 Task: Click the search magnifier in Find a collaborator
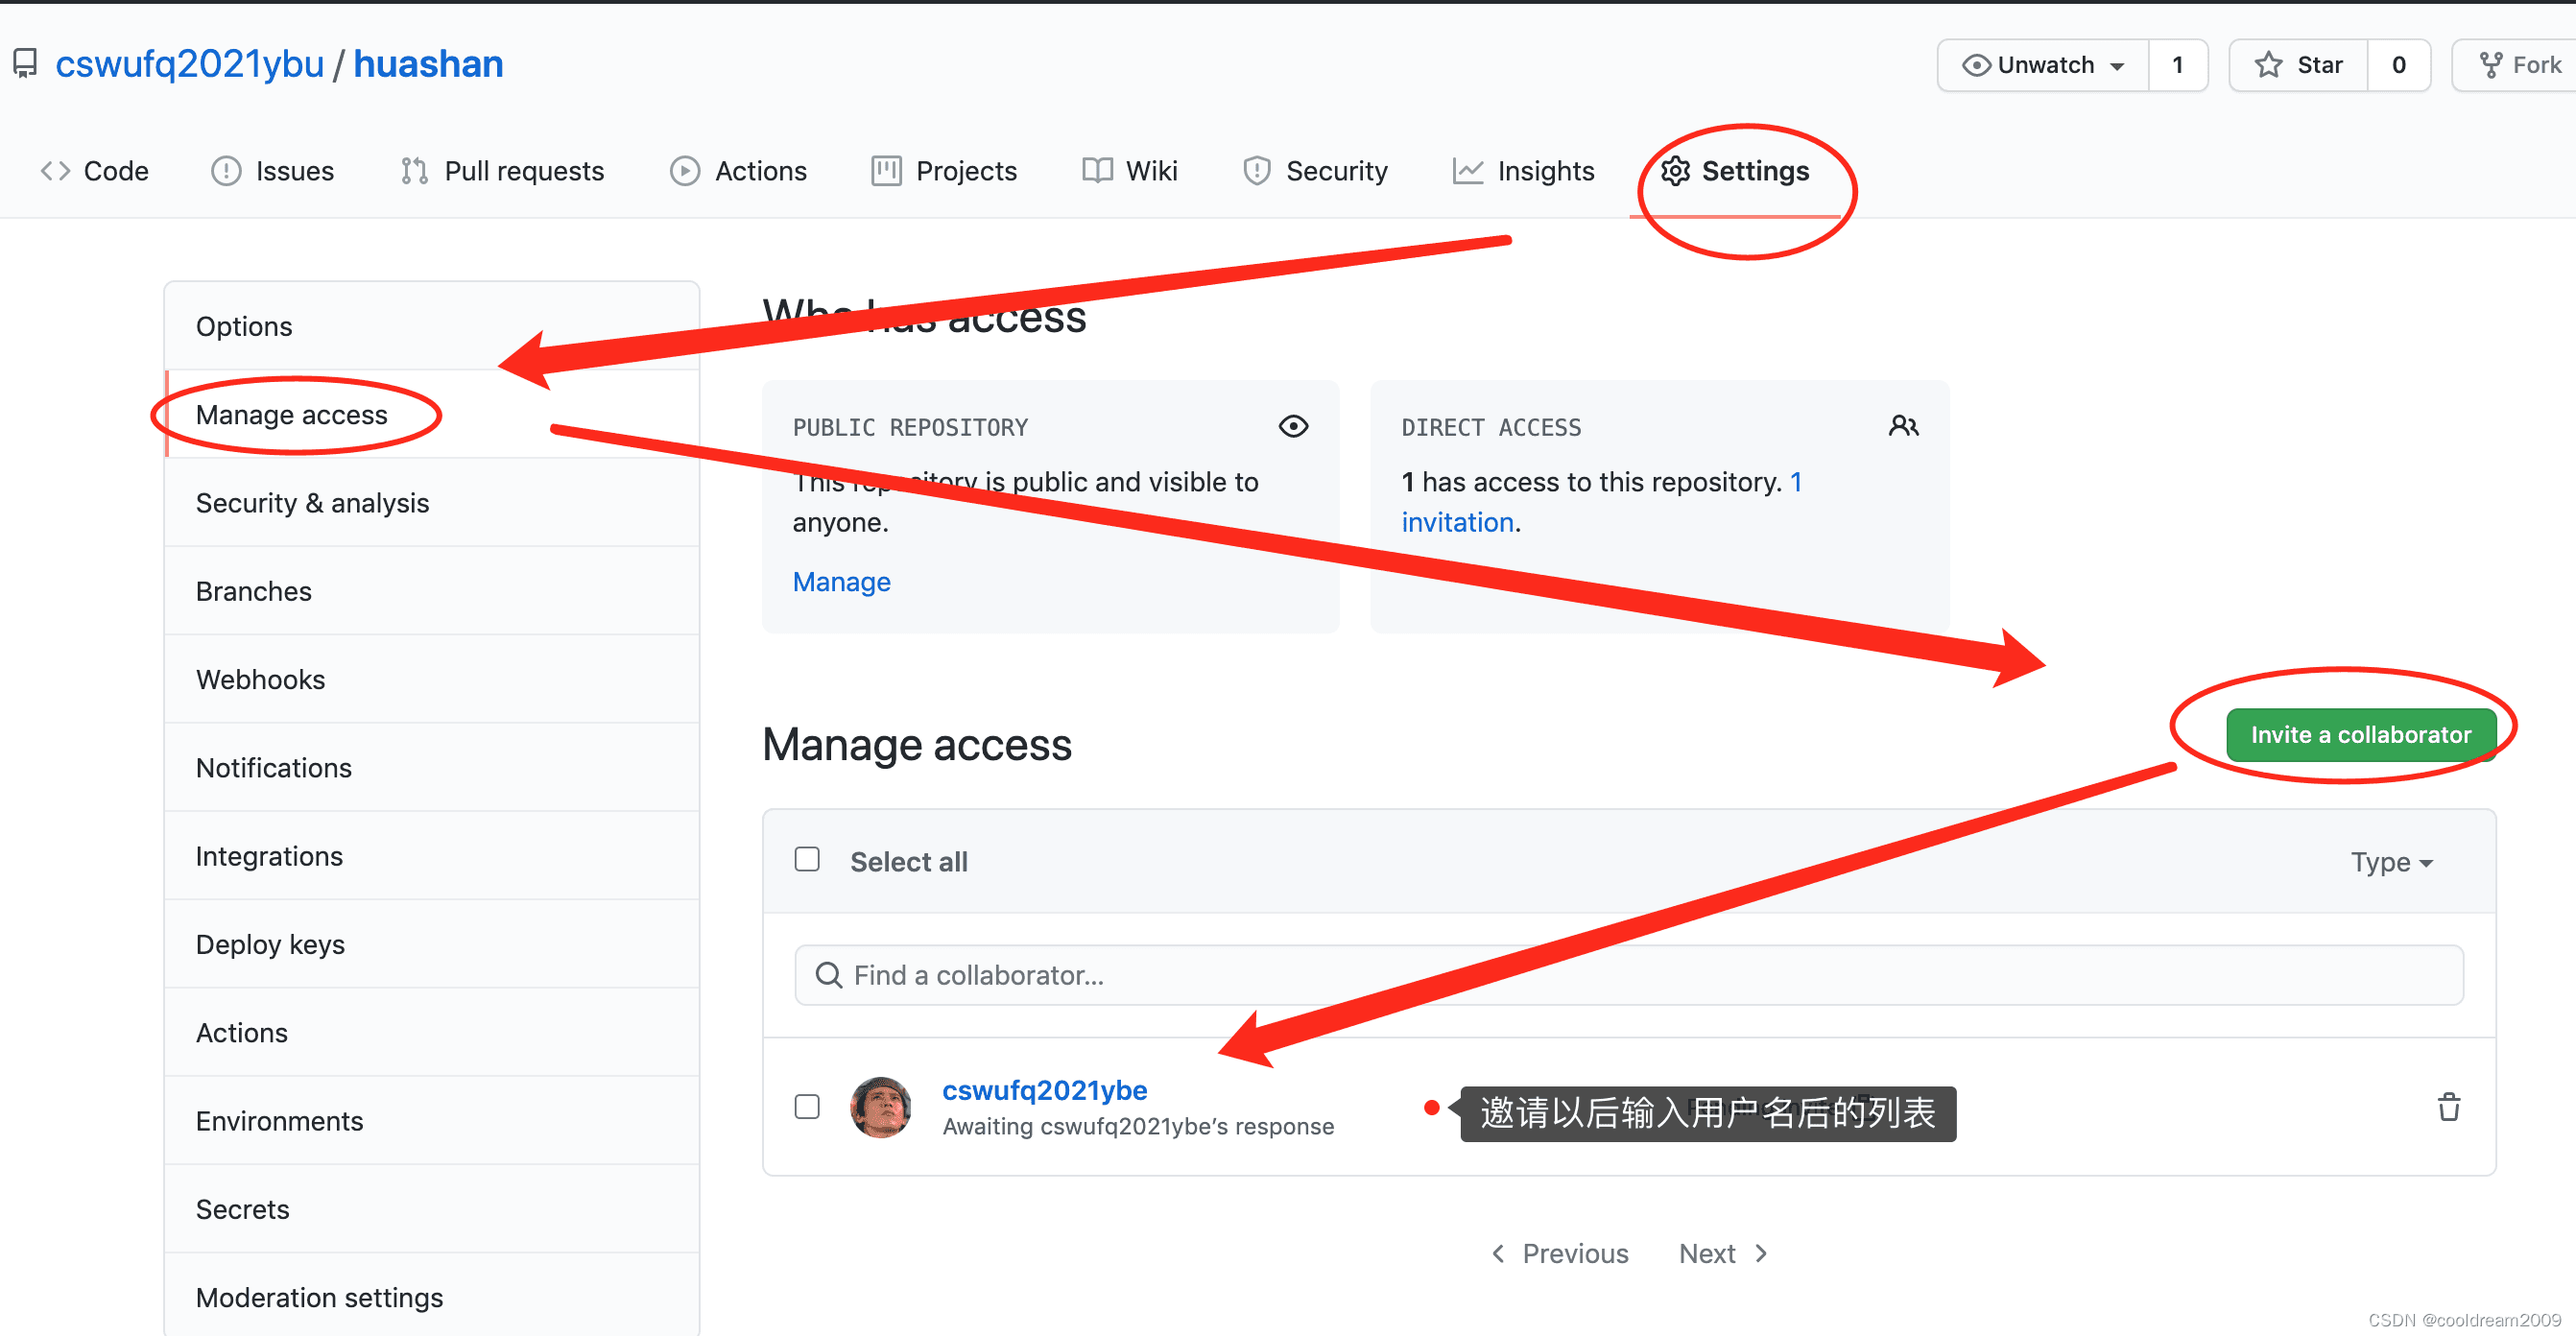click(828, 975)
